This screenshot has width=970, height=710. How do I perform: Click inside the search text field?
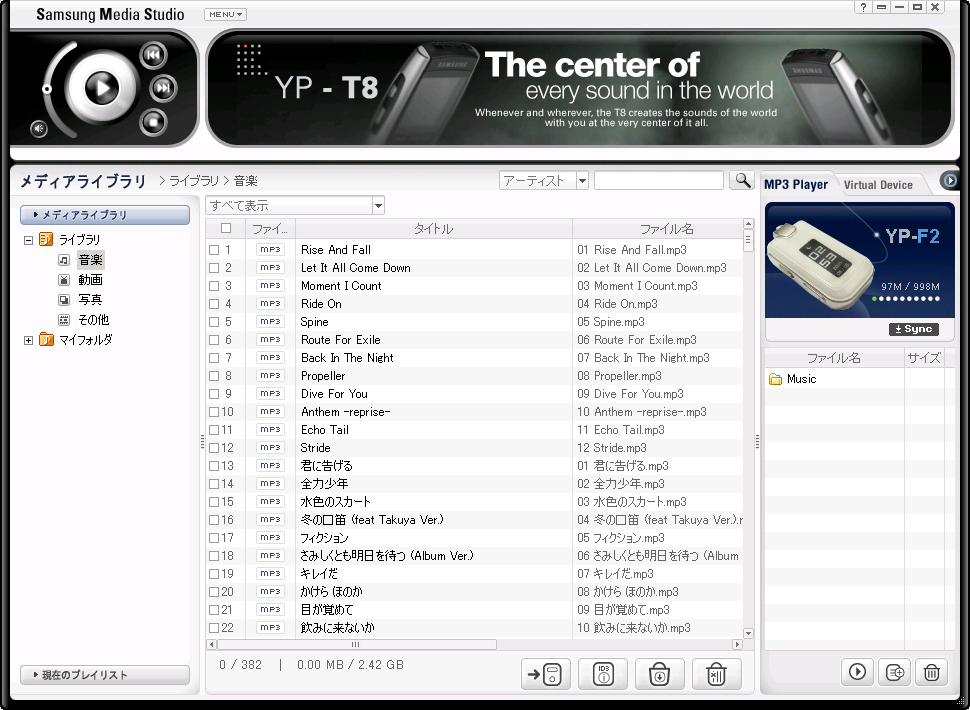[658, 181]
